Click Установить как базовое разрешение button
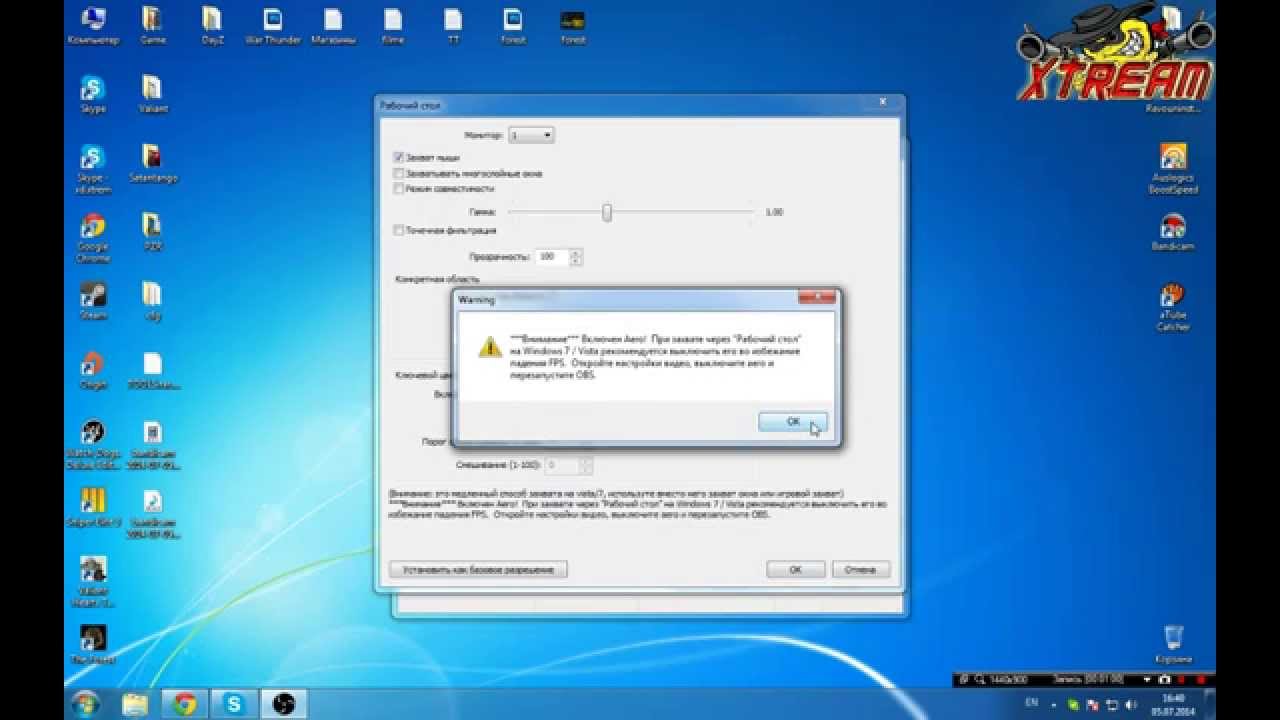1280x720 pixels. (x=478, y=569)
